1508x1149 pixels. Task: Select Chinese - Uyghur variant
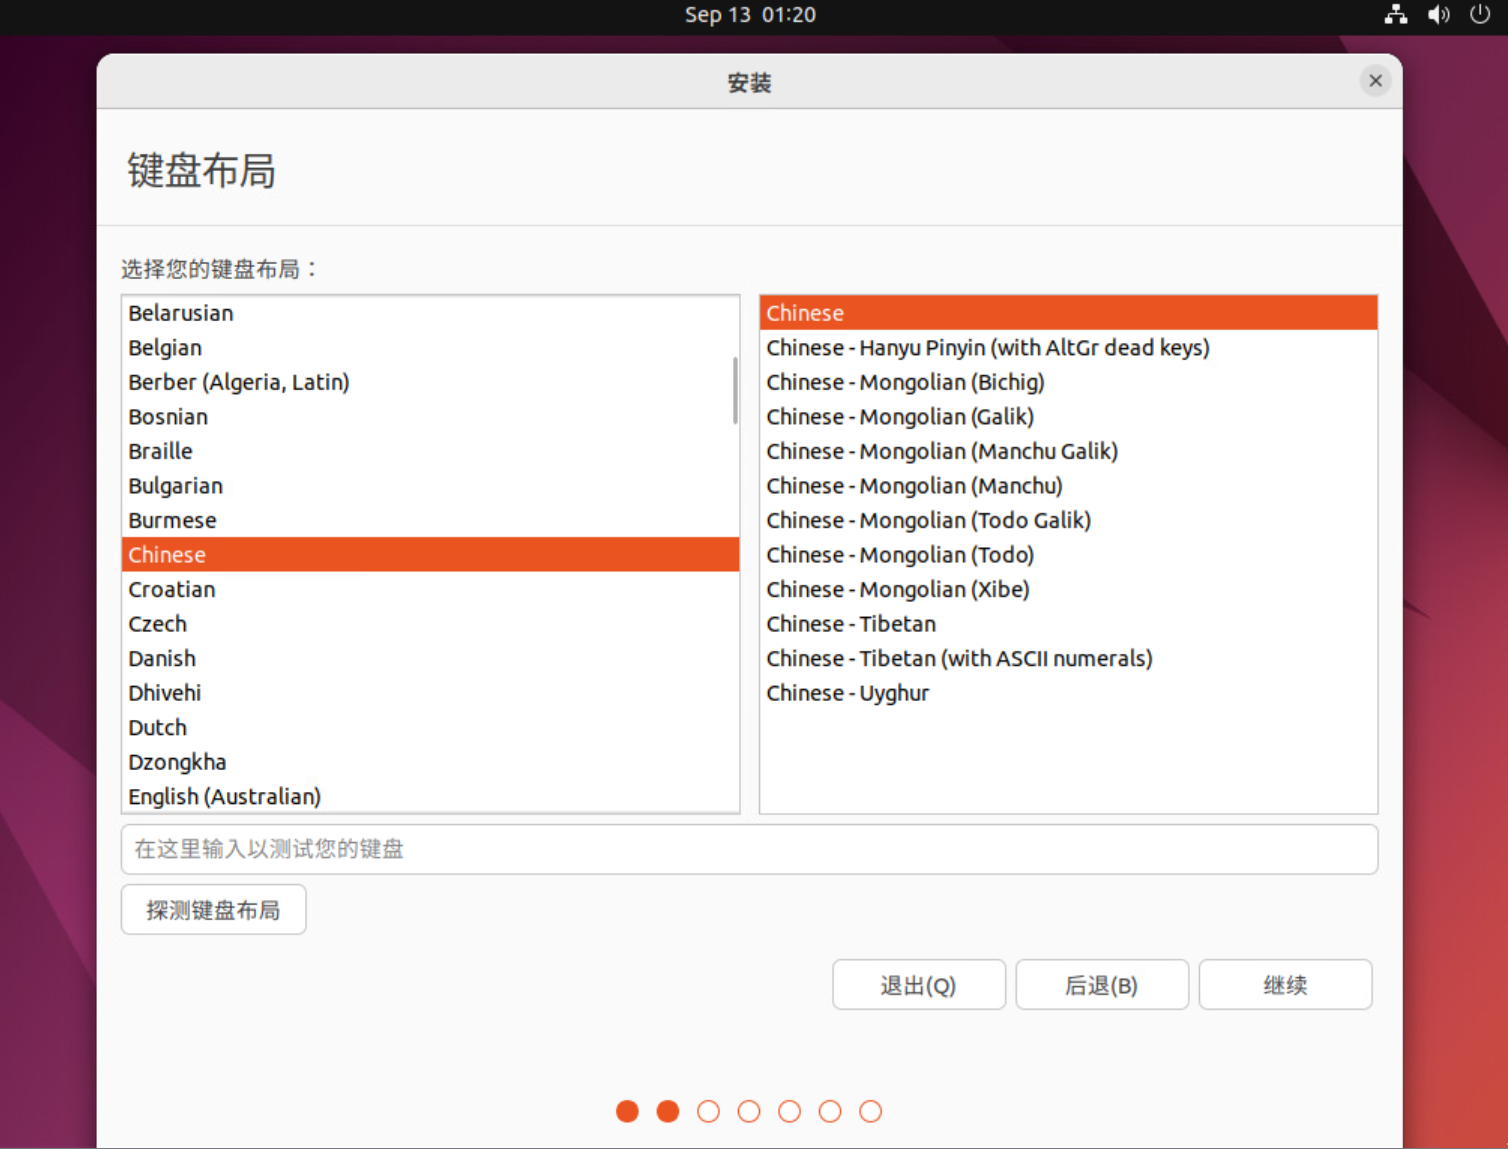point(1068,693)
